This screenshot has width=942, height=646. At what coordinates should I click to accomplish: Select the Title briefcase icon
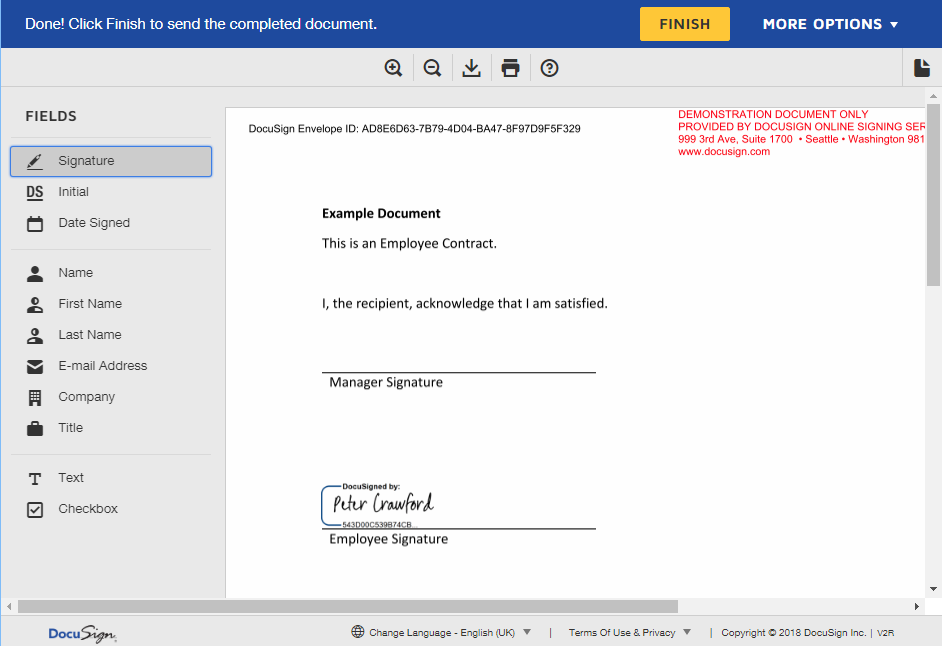[35, 428]
